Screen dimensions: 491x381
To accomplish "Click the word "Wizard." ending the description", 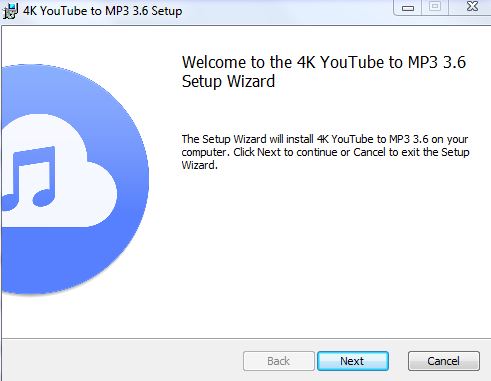I will 199,165.
